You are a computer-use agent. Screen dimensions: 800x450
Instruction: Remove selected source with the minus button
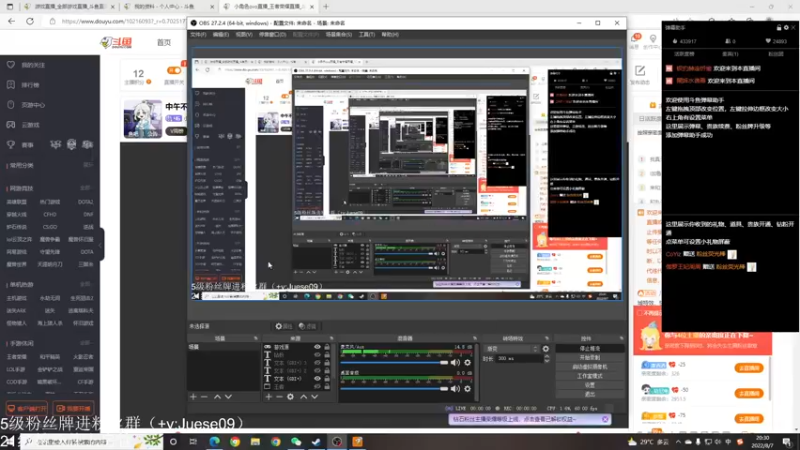click(x=279, y=396)
